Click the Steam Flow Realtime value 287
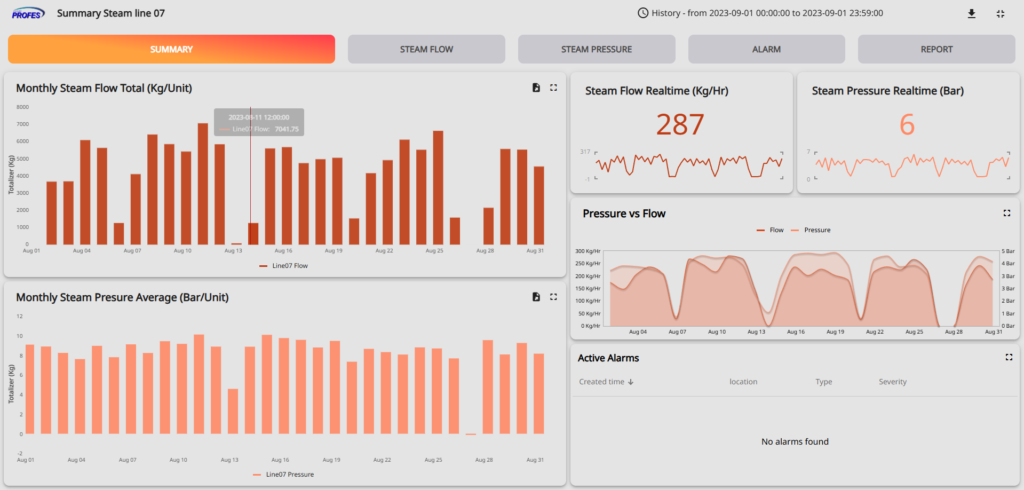Viewport: 1024px width, 490px height. point(680,125)
